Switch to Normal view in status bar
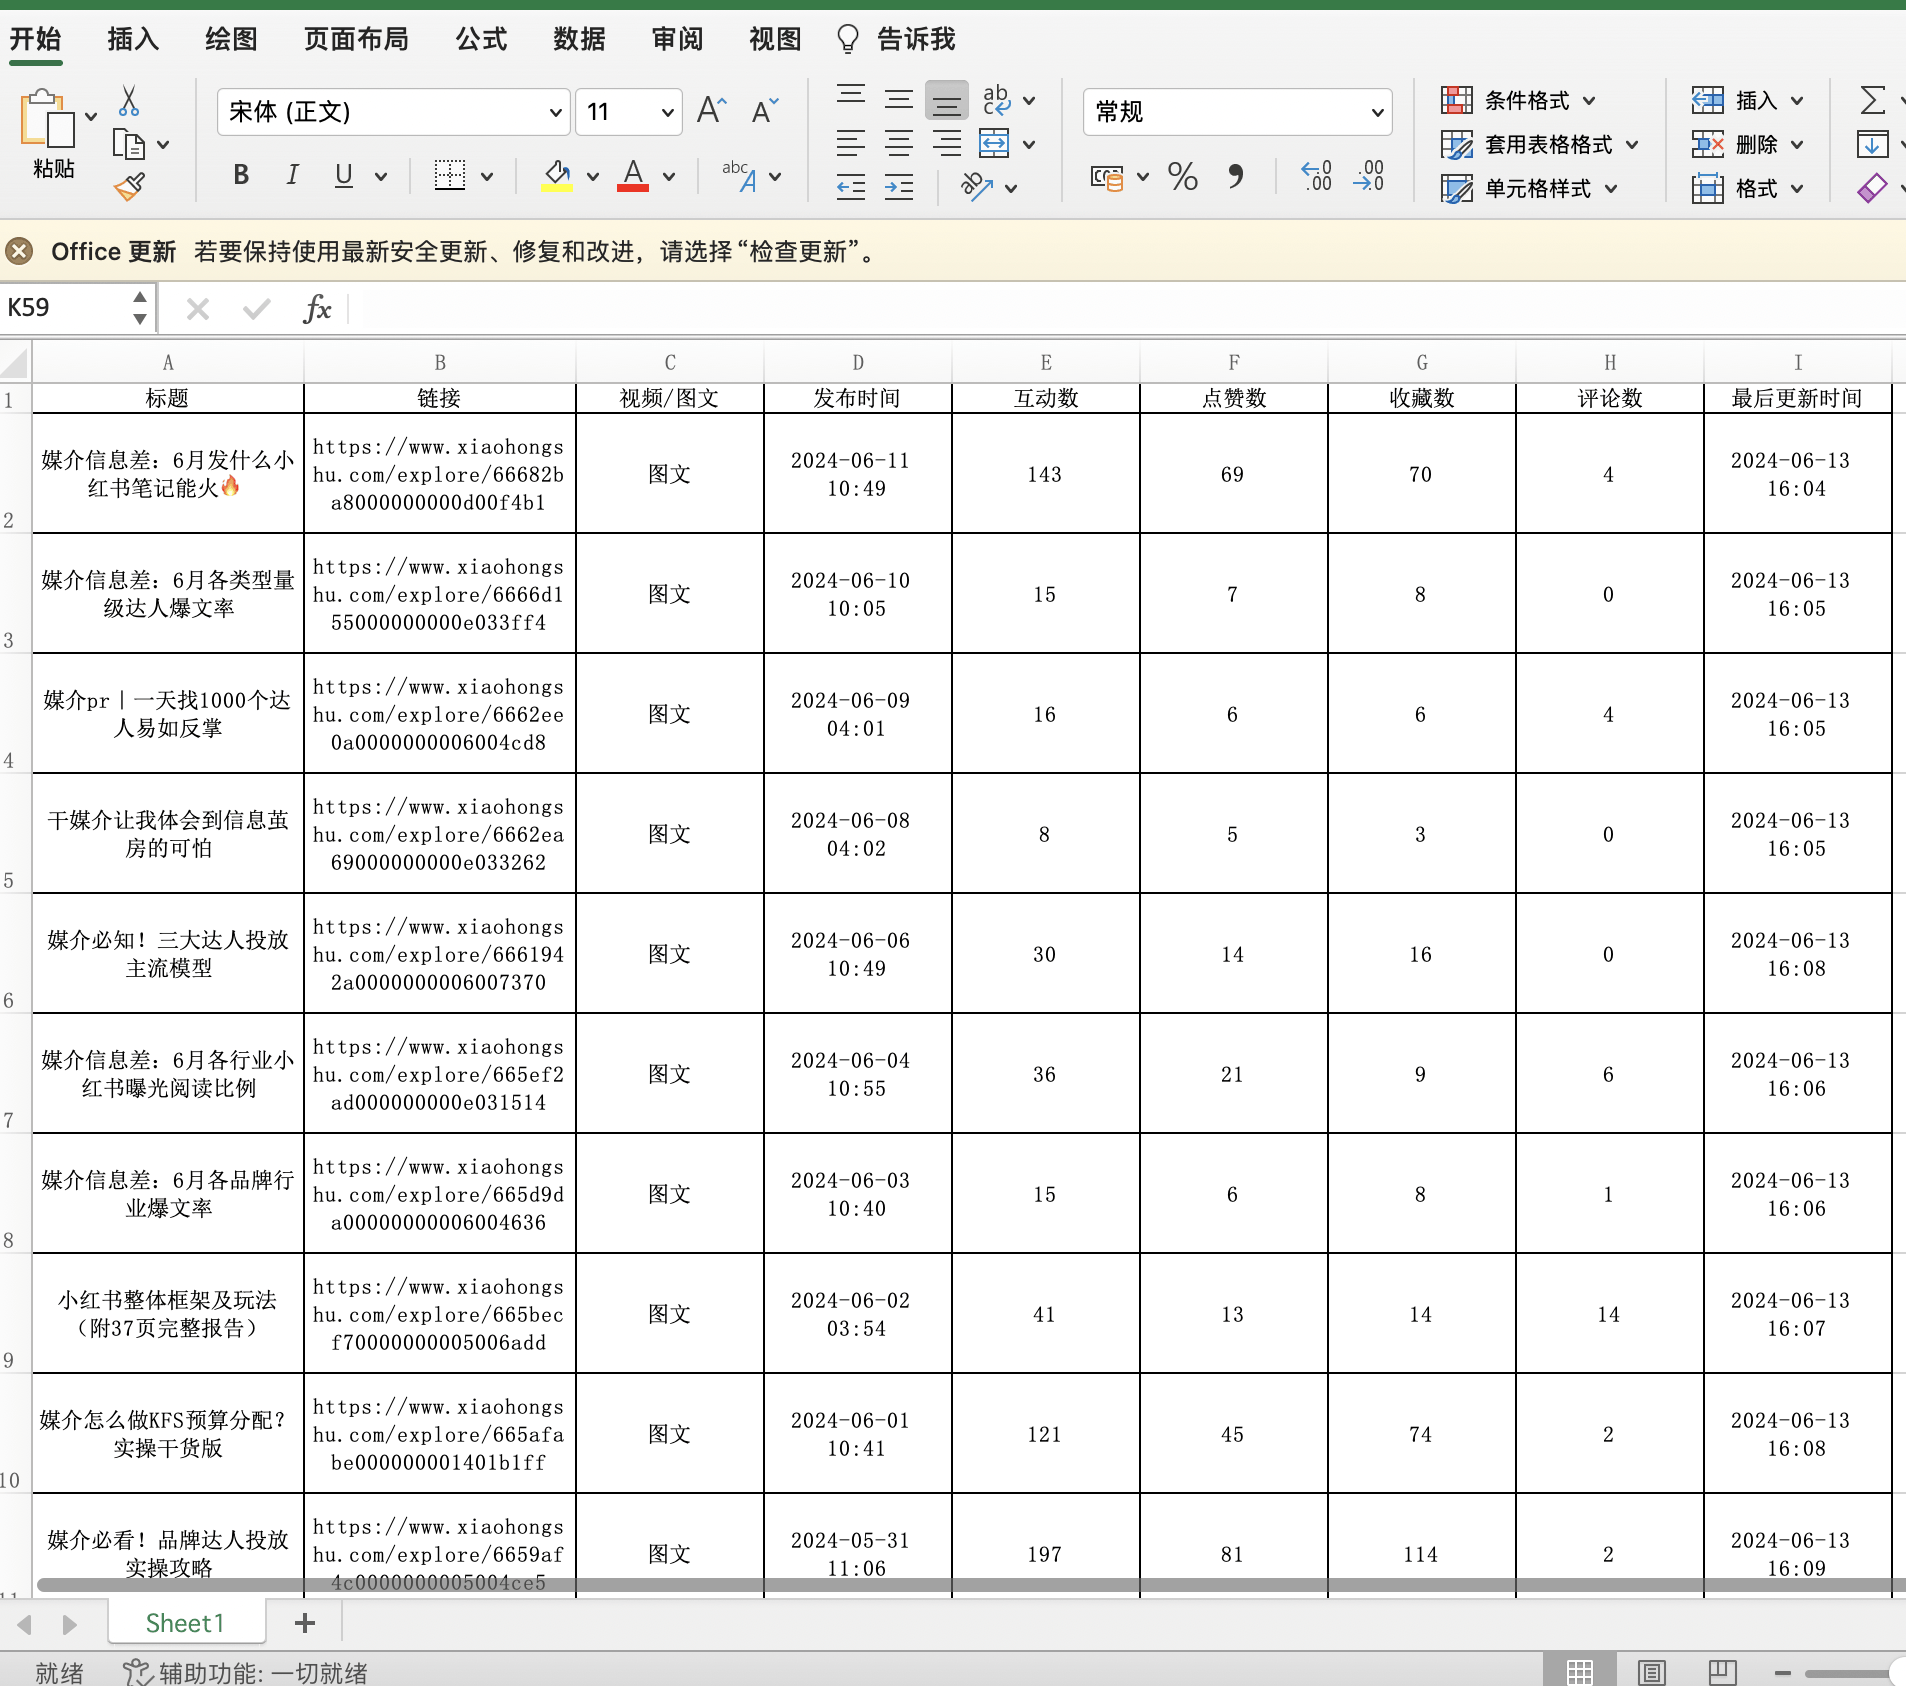This screenshot has width=1906, height=1686. coord(1580,1671)
